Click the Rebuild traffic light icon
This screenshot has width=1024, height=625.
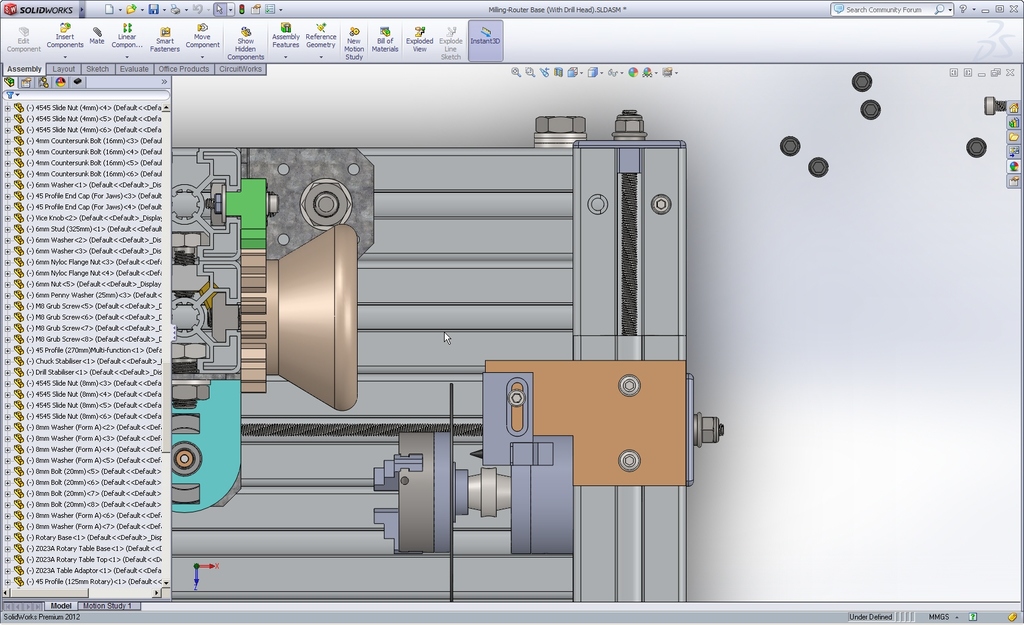point(241,9)
